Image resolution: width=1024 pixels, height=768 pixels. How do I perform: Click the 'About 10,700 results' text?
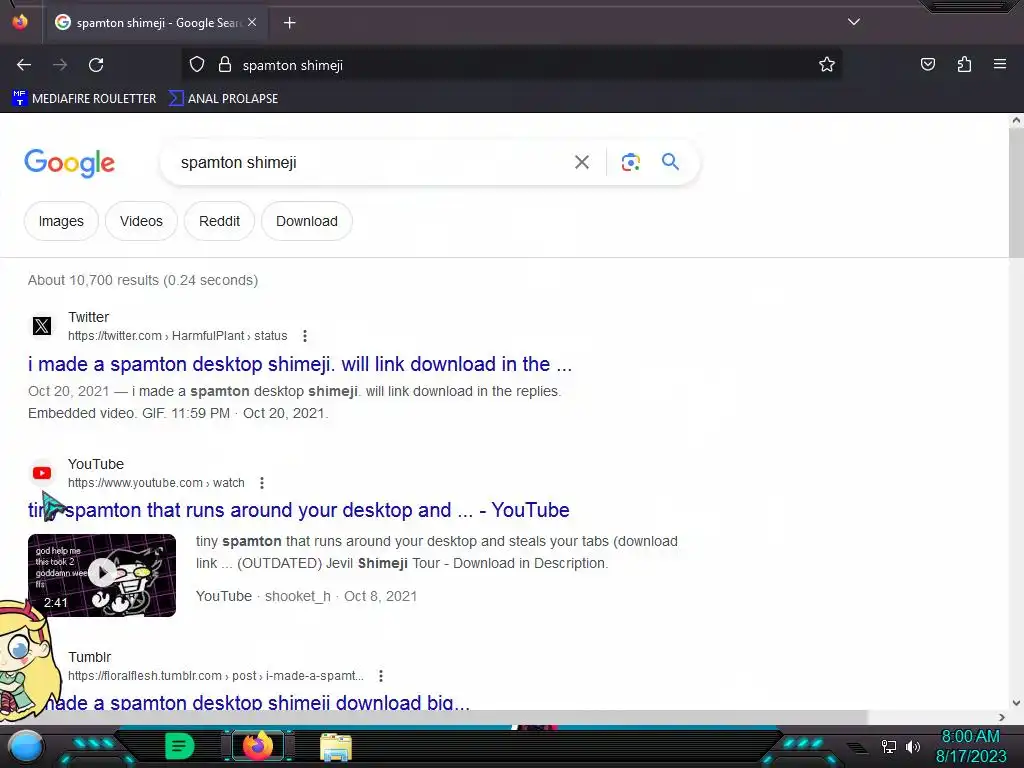coord(143,280)
